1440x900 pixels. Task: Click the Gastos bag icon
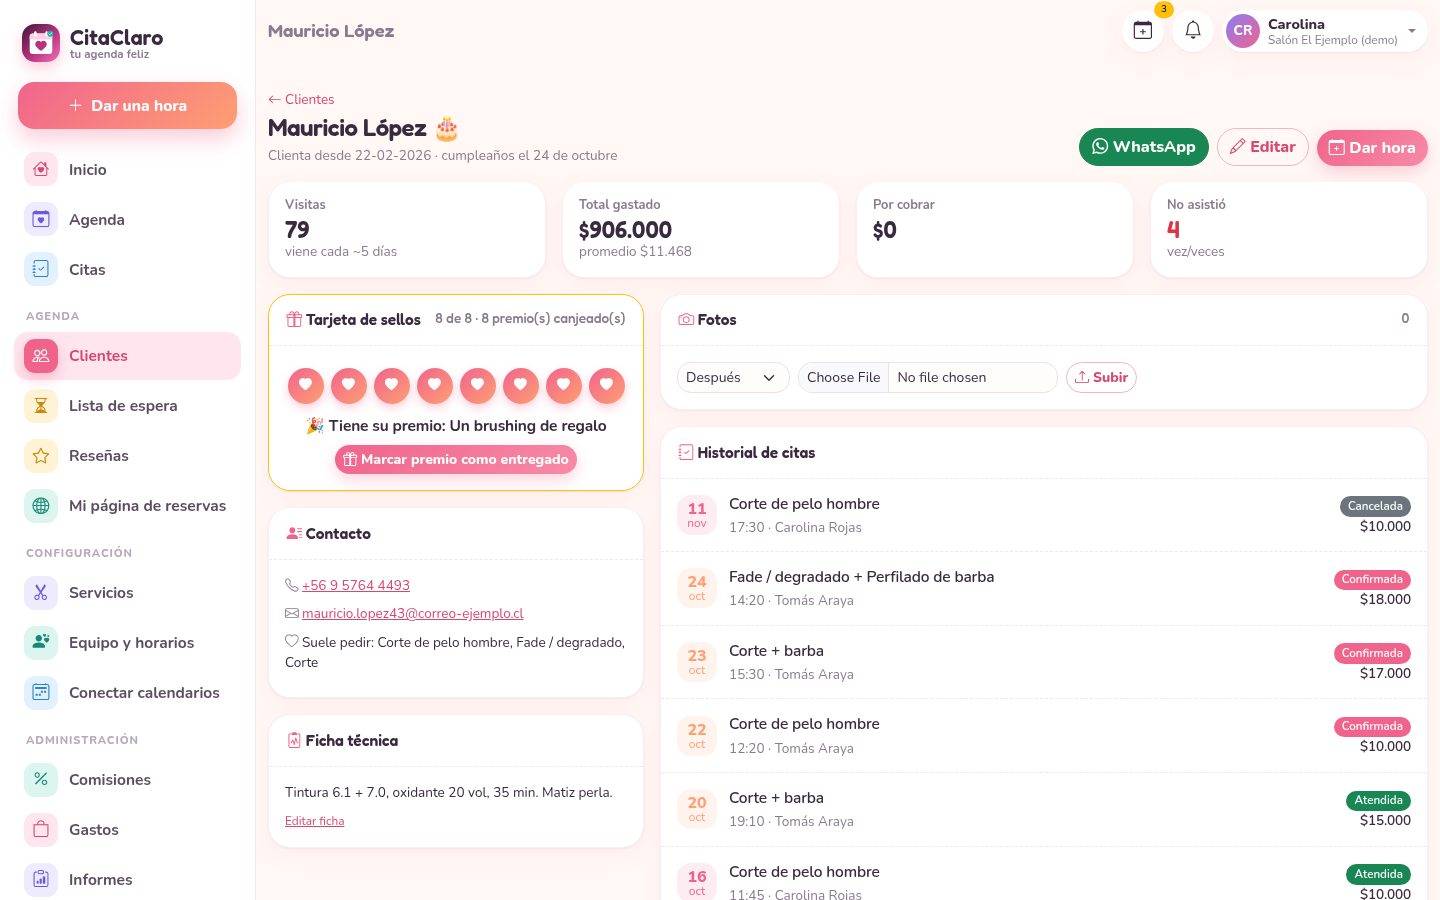coord(41,829)
